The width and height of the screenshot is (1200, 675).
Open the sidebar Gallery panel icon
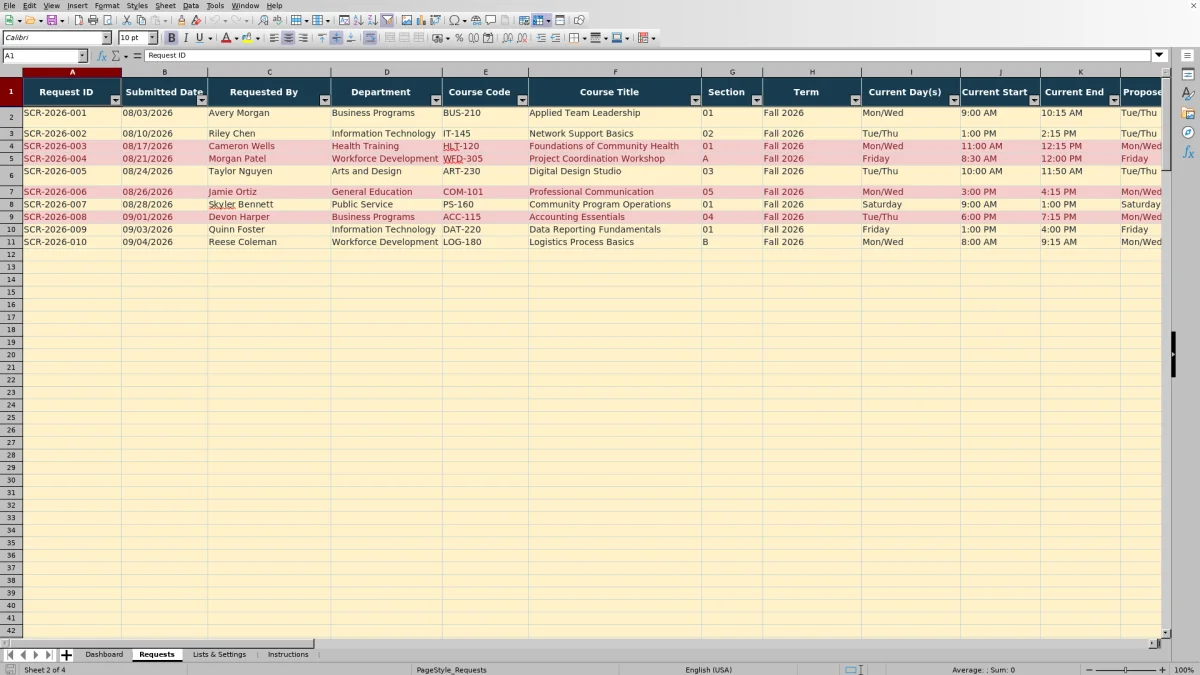point(1188,113)
